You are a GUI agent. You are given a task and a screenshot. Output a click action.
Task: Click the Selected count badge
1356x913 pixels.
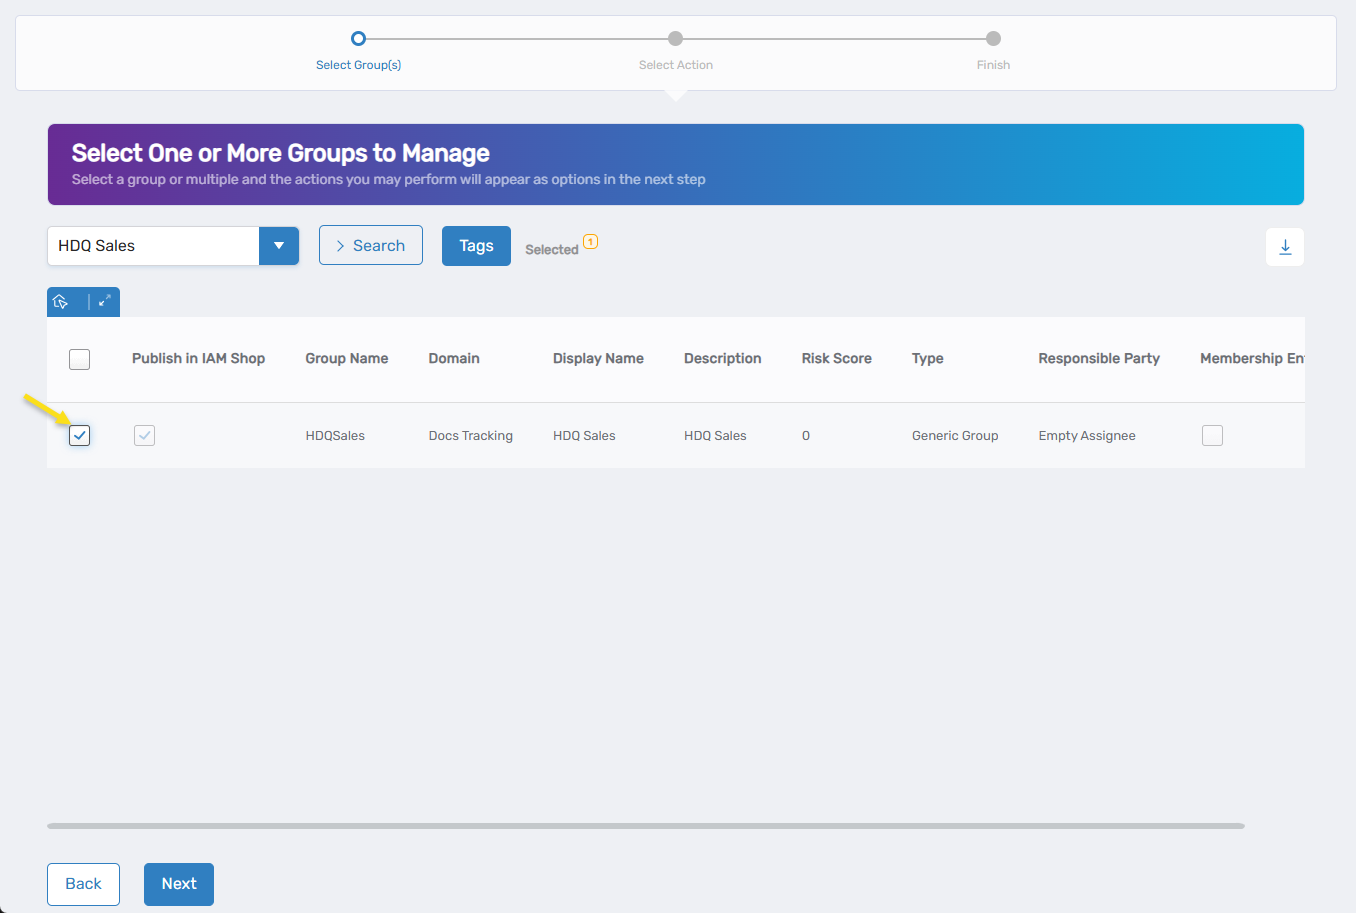pos(590,242)
